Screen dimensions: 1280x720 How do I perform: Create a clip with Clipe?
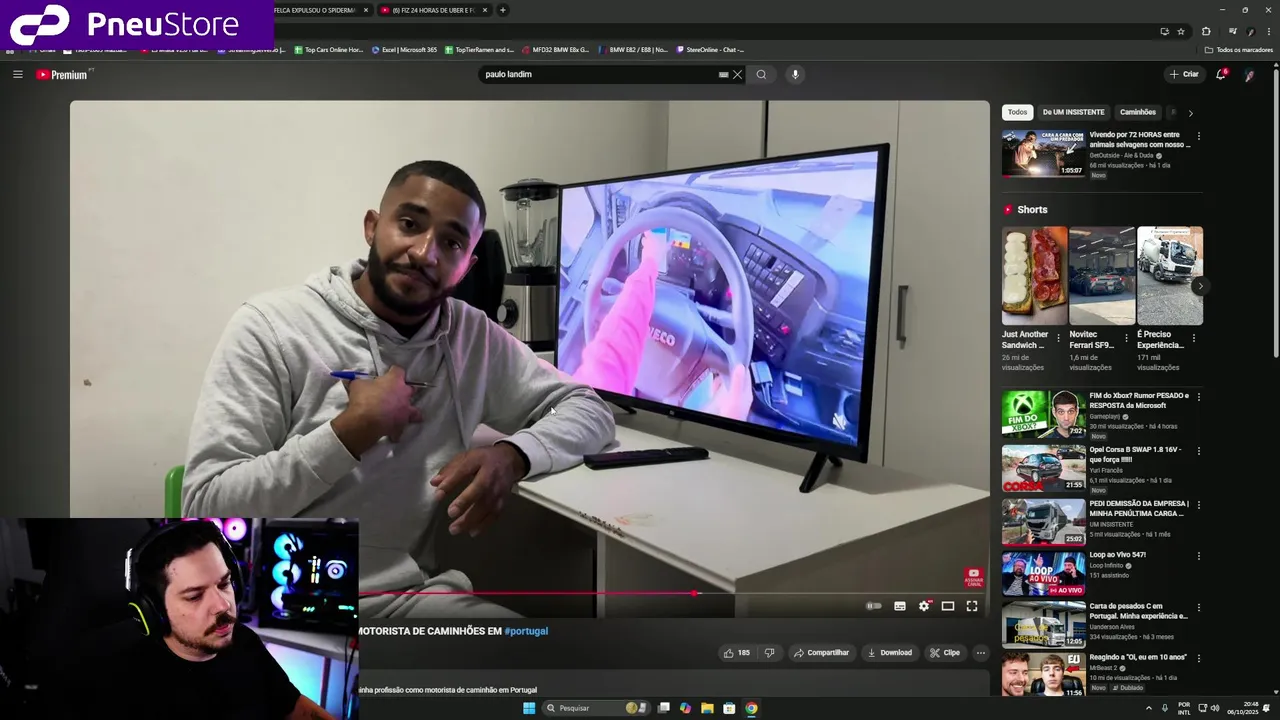point(944,653)
